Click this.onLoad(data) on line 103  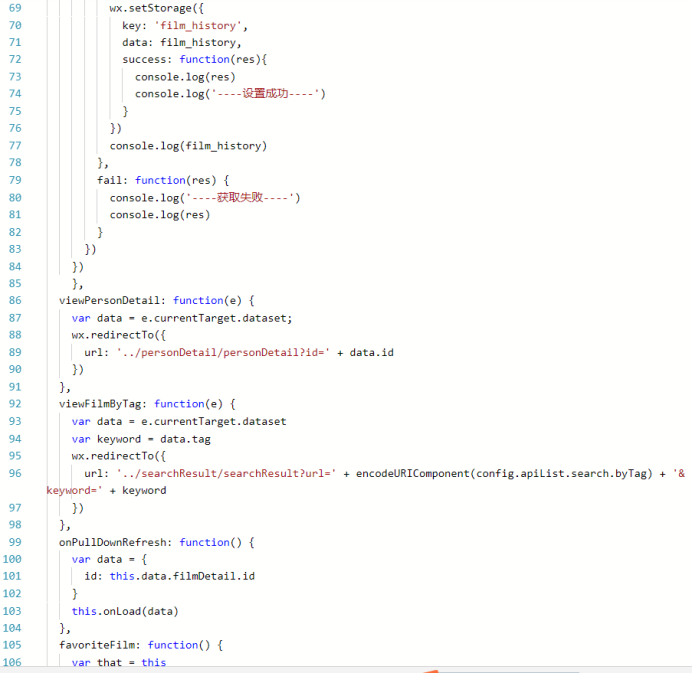click(125, 611)
